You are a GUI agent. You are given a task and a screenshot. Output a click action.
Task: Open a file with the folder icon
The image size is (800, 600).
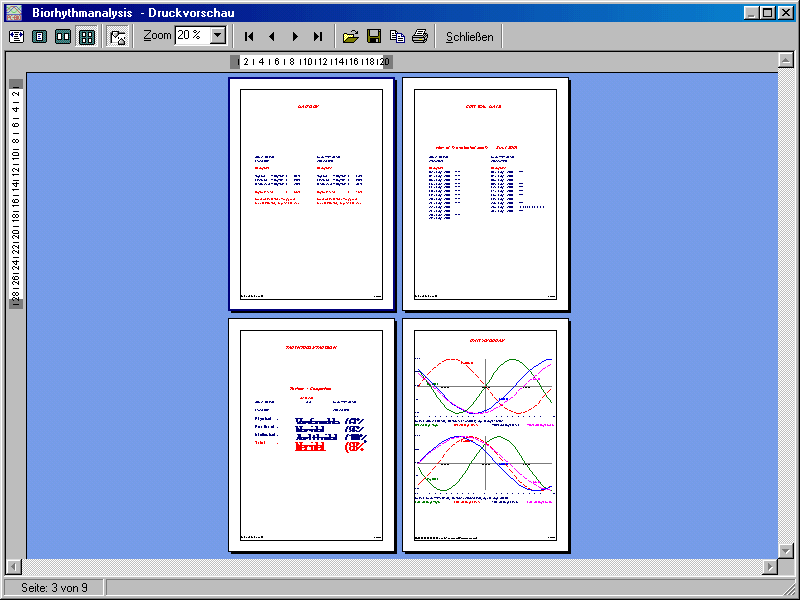[350, 36]
